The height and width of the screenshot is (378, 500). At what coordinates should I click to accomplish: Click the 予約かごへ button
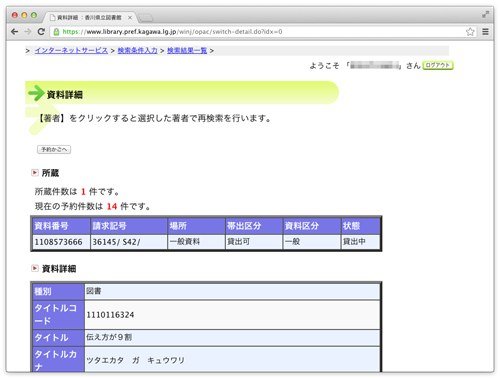point(54,149)
